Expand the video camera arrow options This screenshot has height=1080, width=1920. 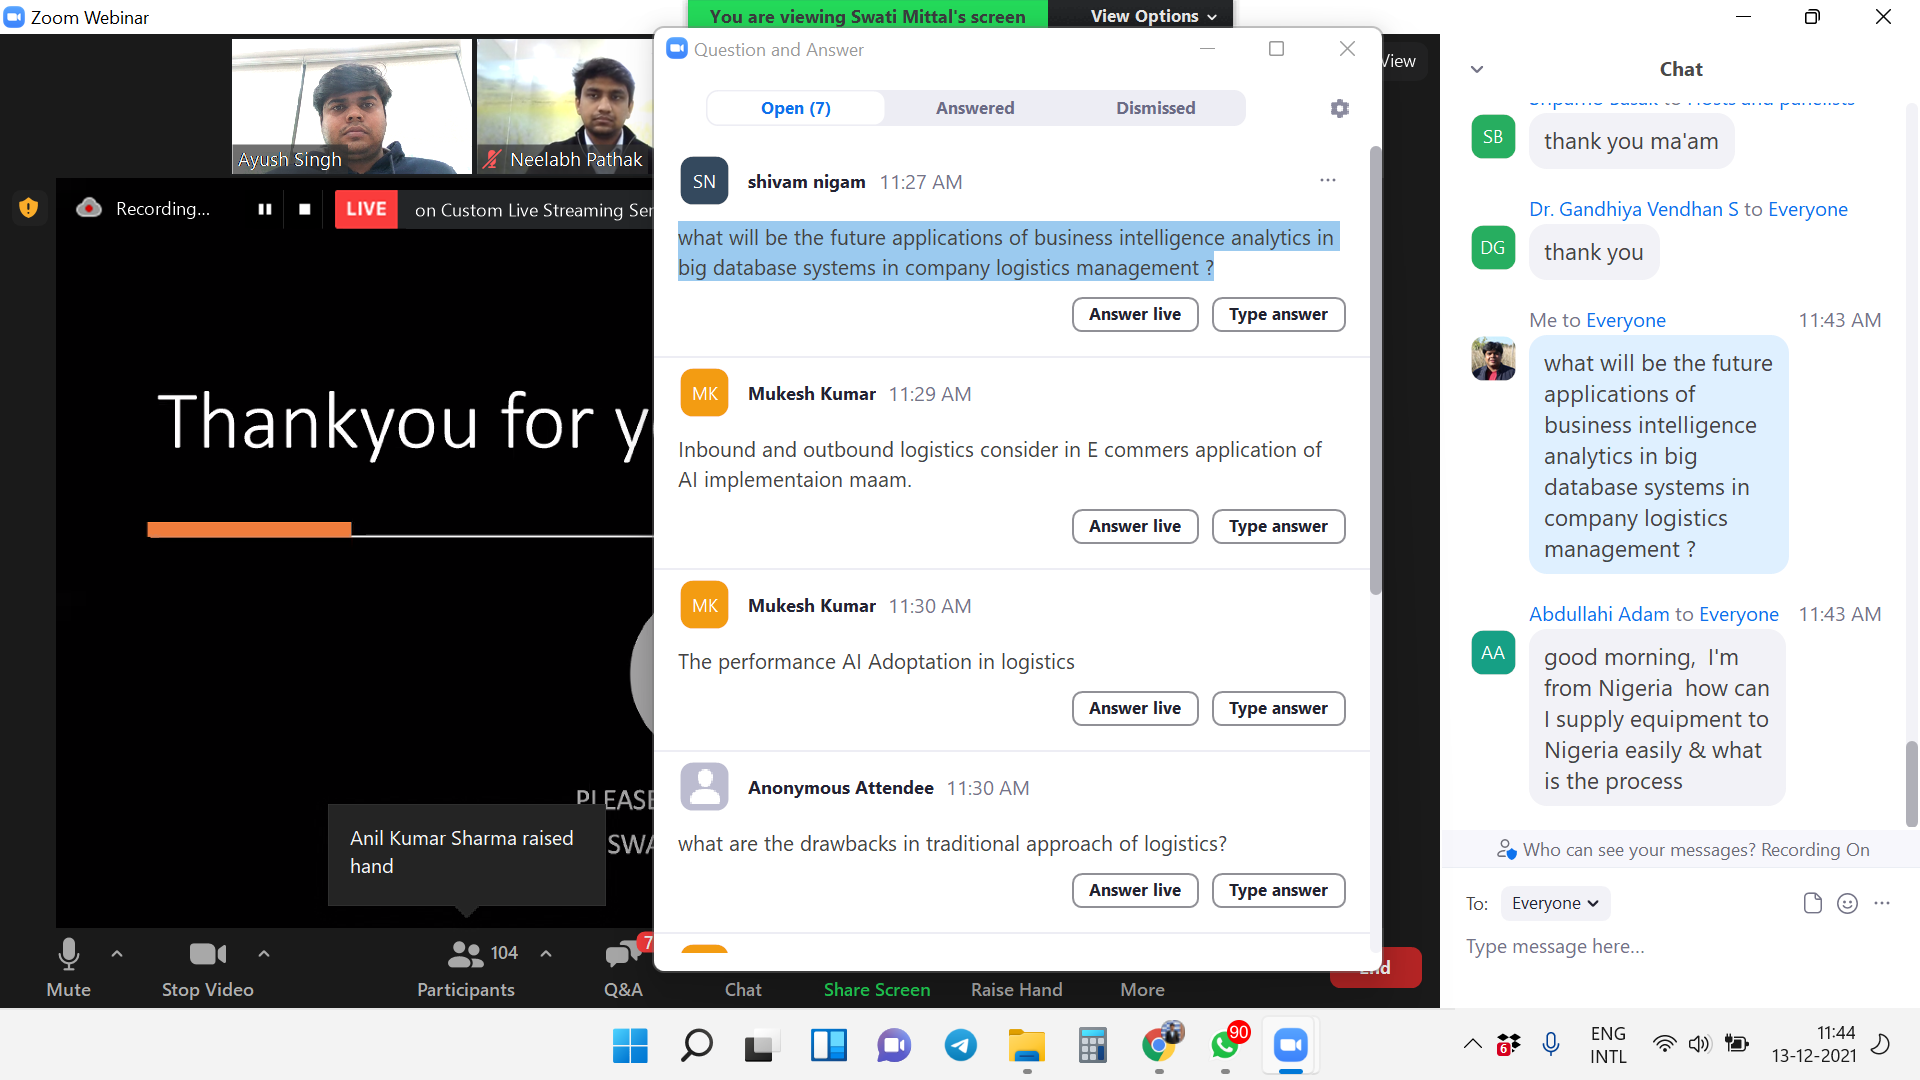[264, 953]
